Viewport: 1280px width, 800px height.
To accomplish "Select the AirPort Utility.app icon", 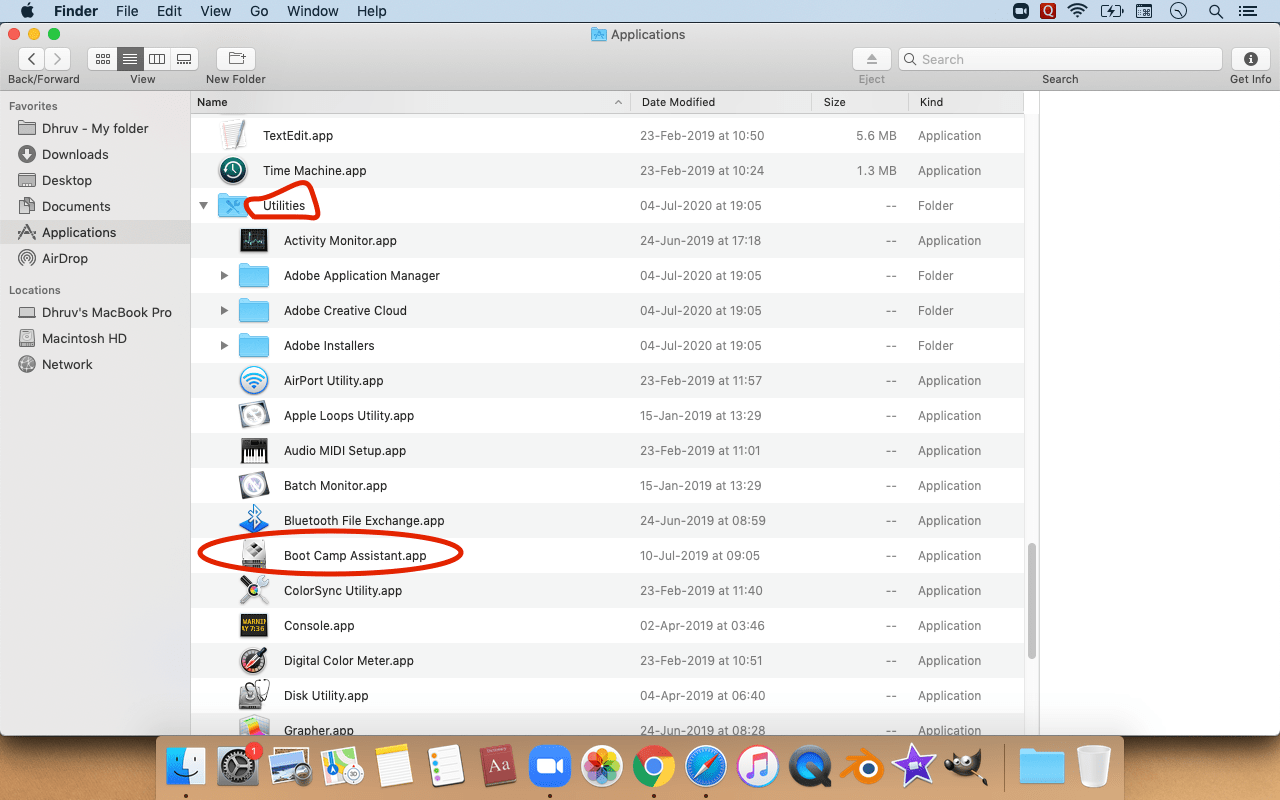I will coord(254,380).
